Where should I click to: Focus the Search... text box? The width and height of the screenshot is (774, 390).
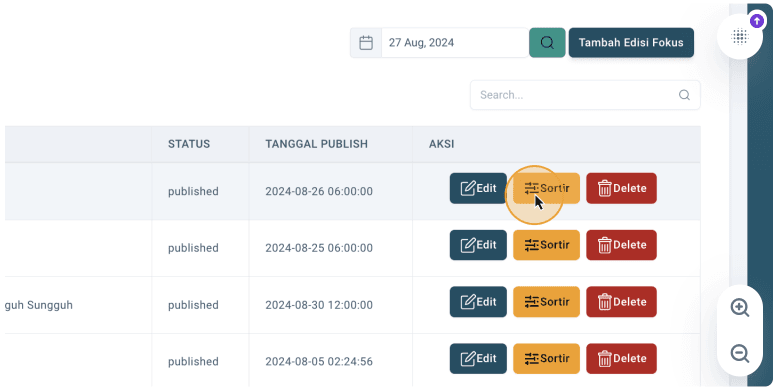[x=585, y=95]
